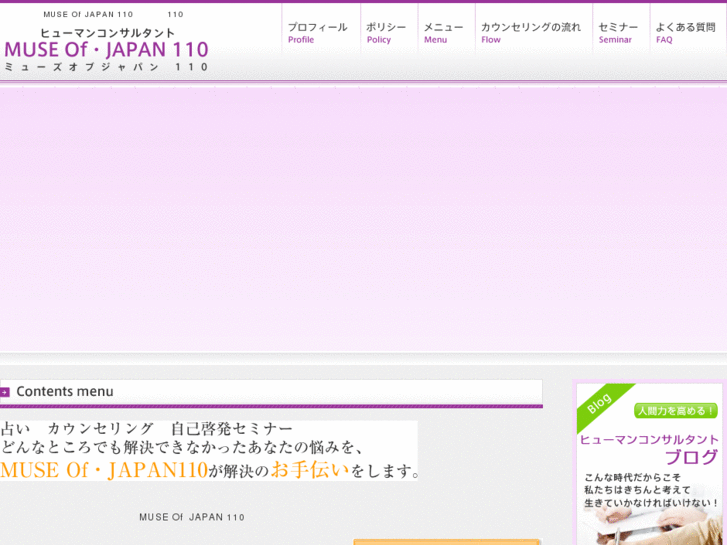
Task: Open the プロフィール Profile nav item
Action: coord(320,32)
